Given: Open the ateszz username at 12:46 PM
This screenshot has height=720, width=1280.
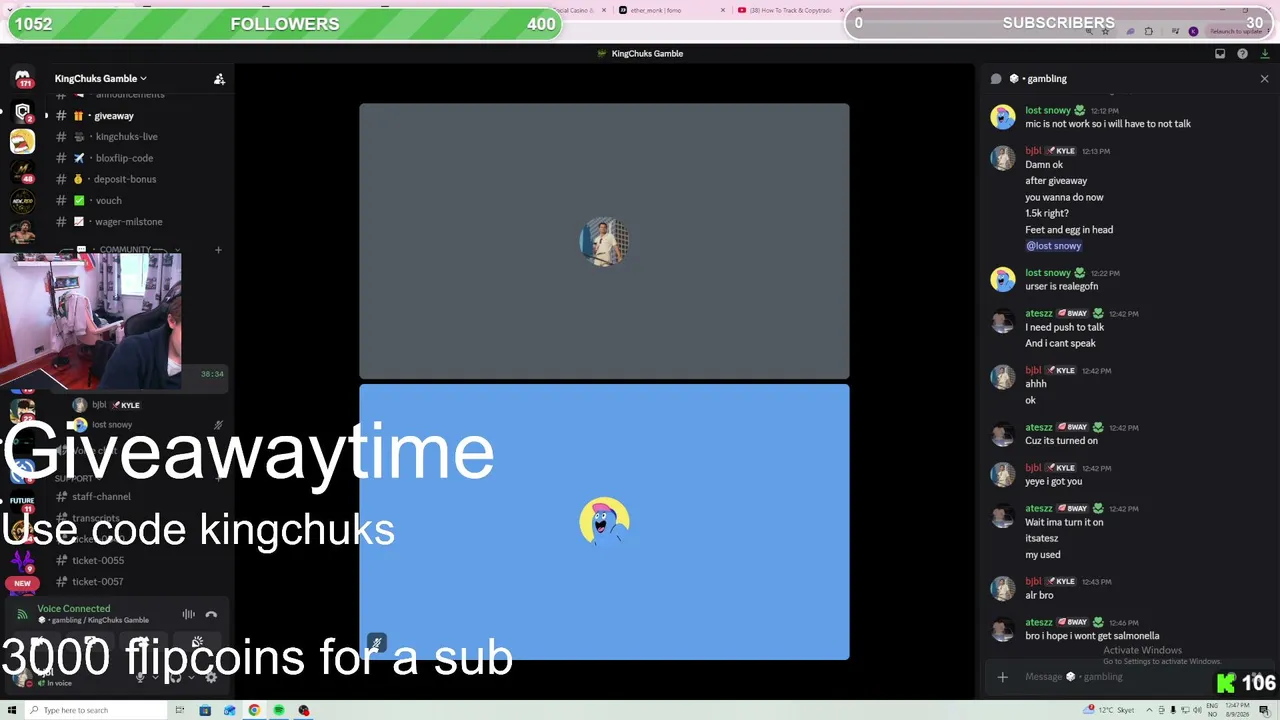Looking at the screenshot, I should 1039,622.
